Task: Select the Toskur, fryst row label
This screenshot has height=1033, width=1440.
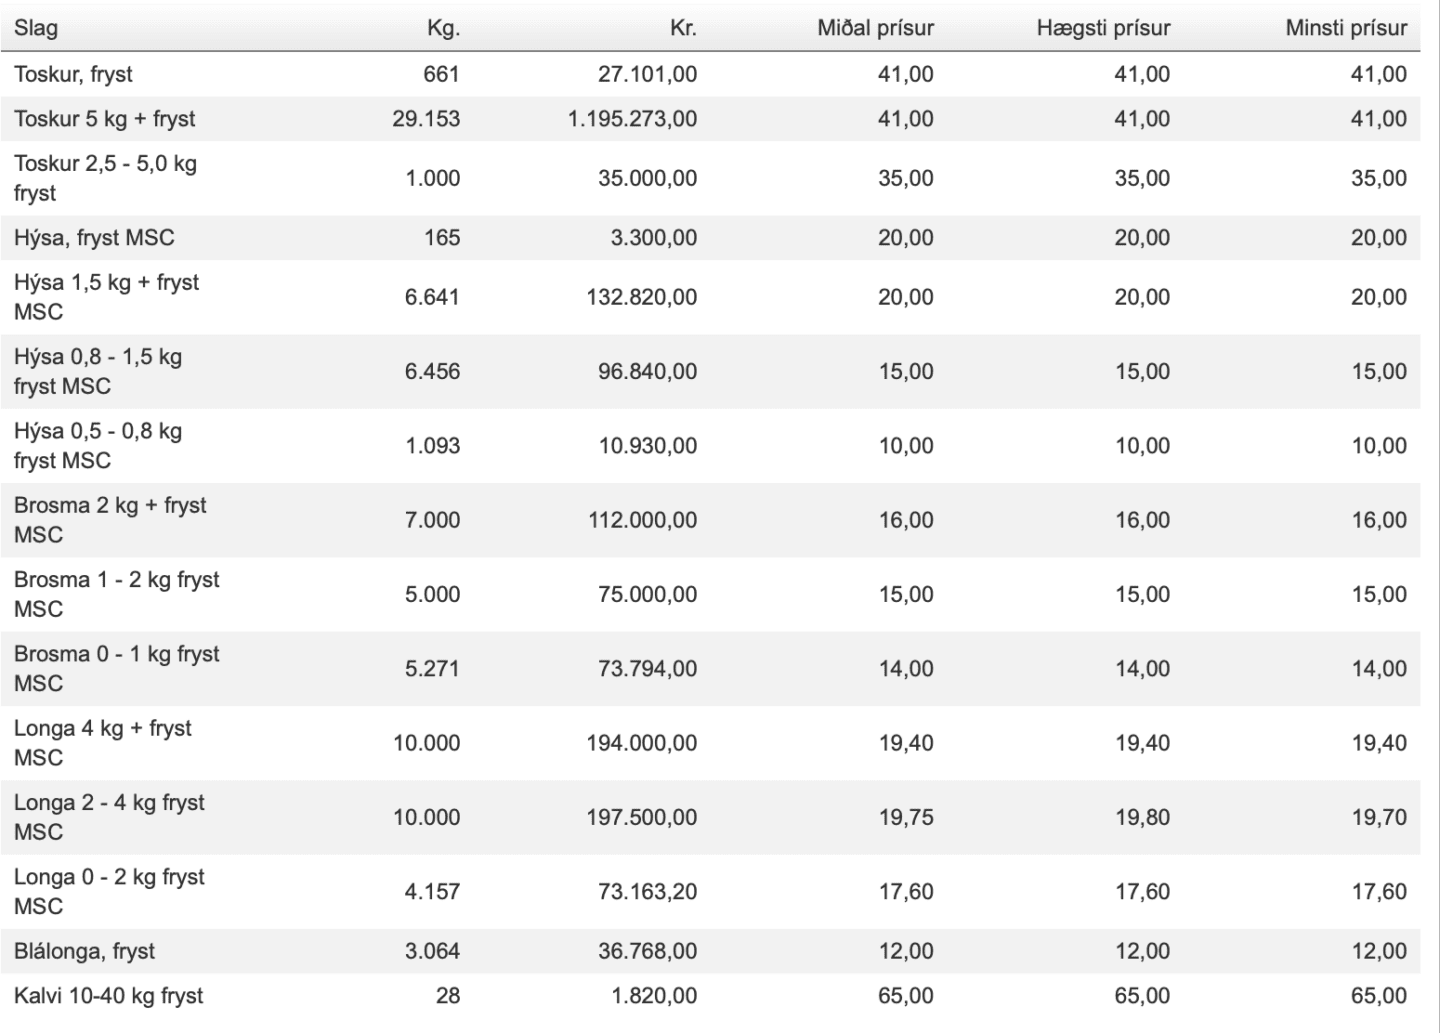Action: (x=73, y=74)
